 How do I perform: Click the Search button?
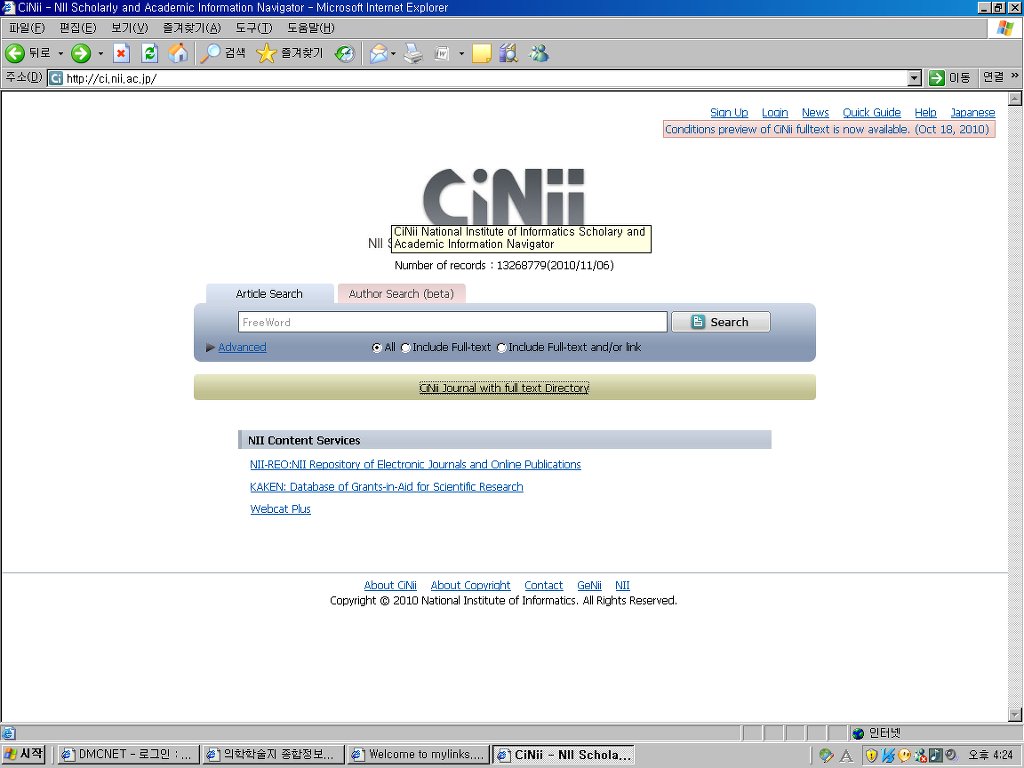(x=721, y=322)
